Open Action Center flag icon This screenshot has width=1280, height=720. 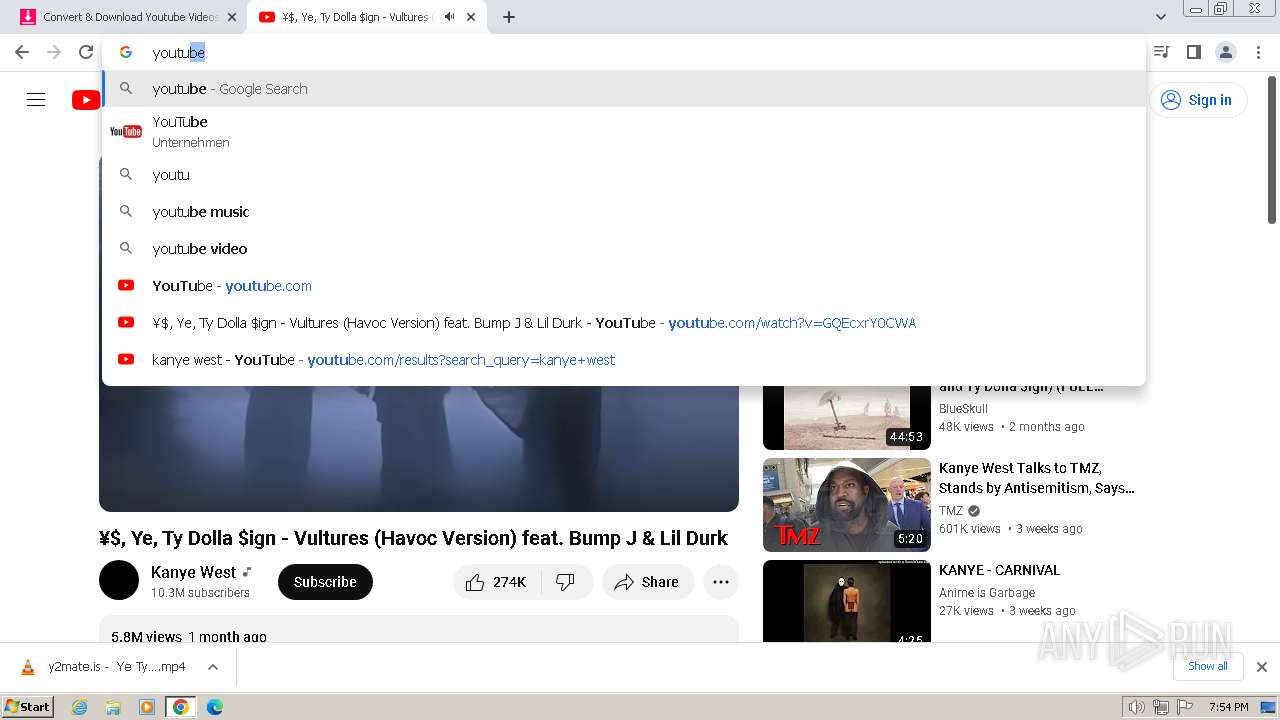click(x=1184, y=707)
